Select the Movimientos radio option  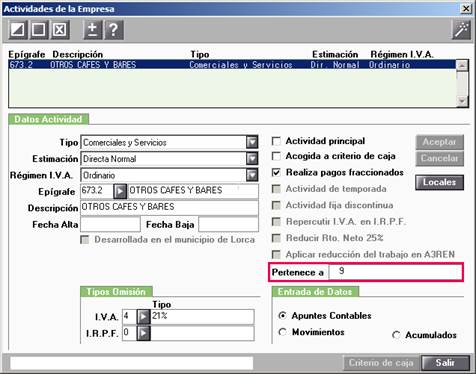282,332
